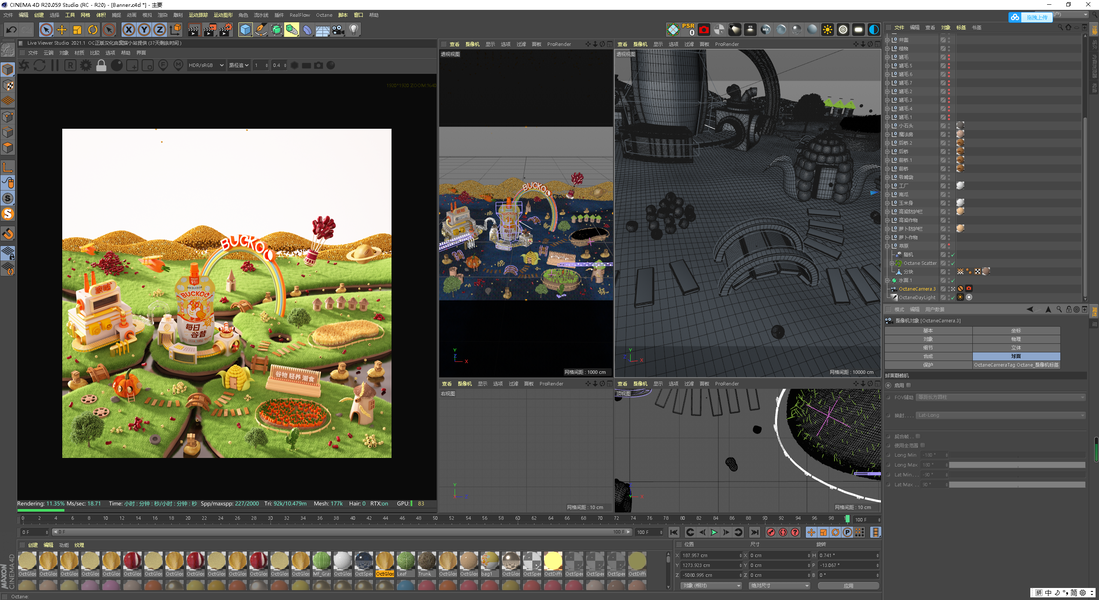Open the FOV mode dropdown in camera attributes
Screen dimensions: 1099x600
1001,397
